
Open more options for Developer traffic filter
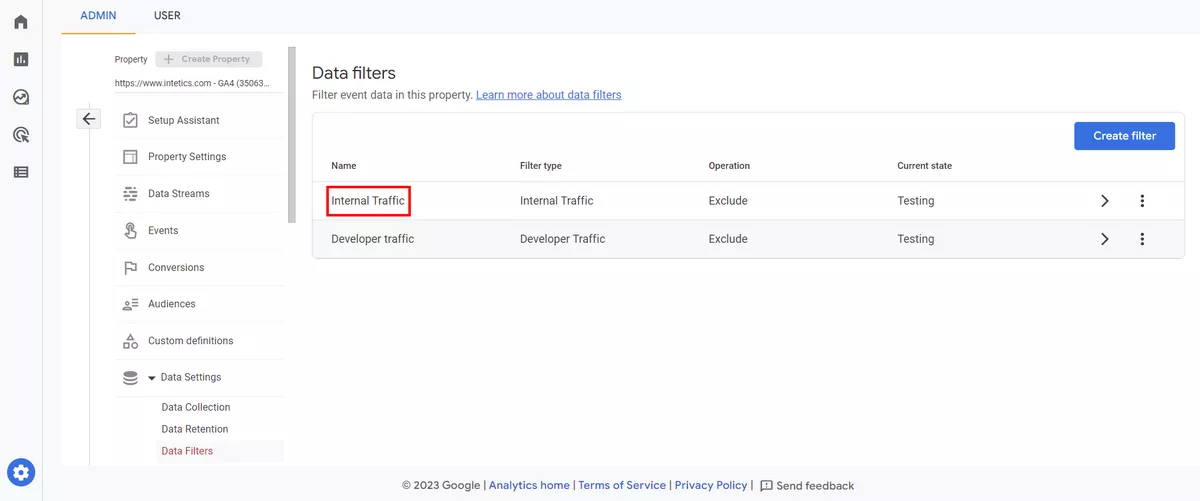tap(1142, 239)
